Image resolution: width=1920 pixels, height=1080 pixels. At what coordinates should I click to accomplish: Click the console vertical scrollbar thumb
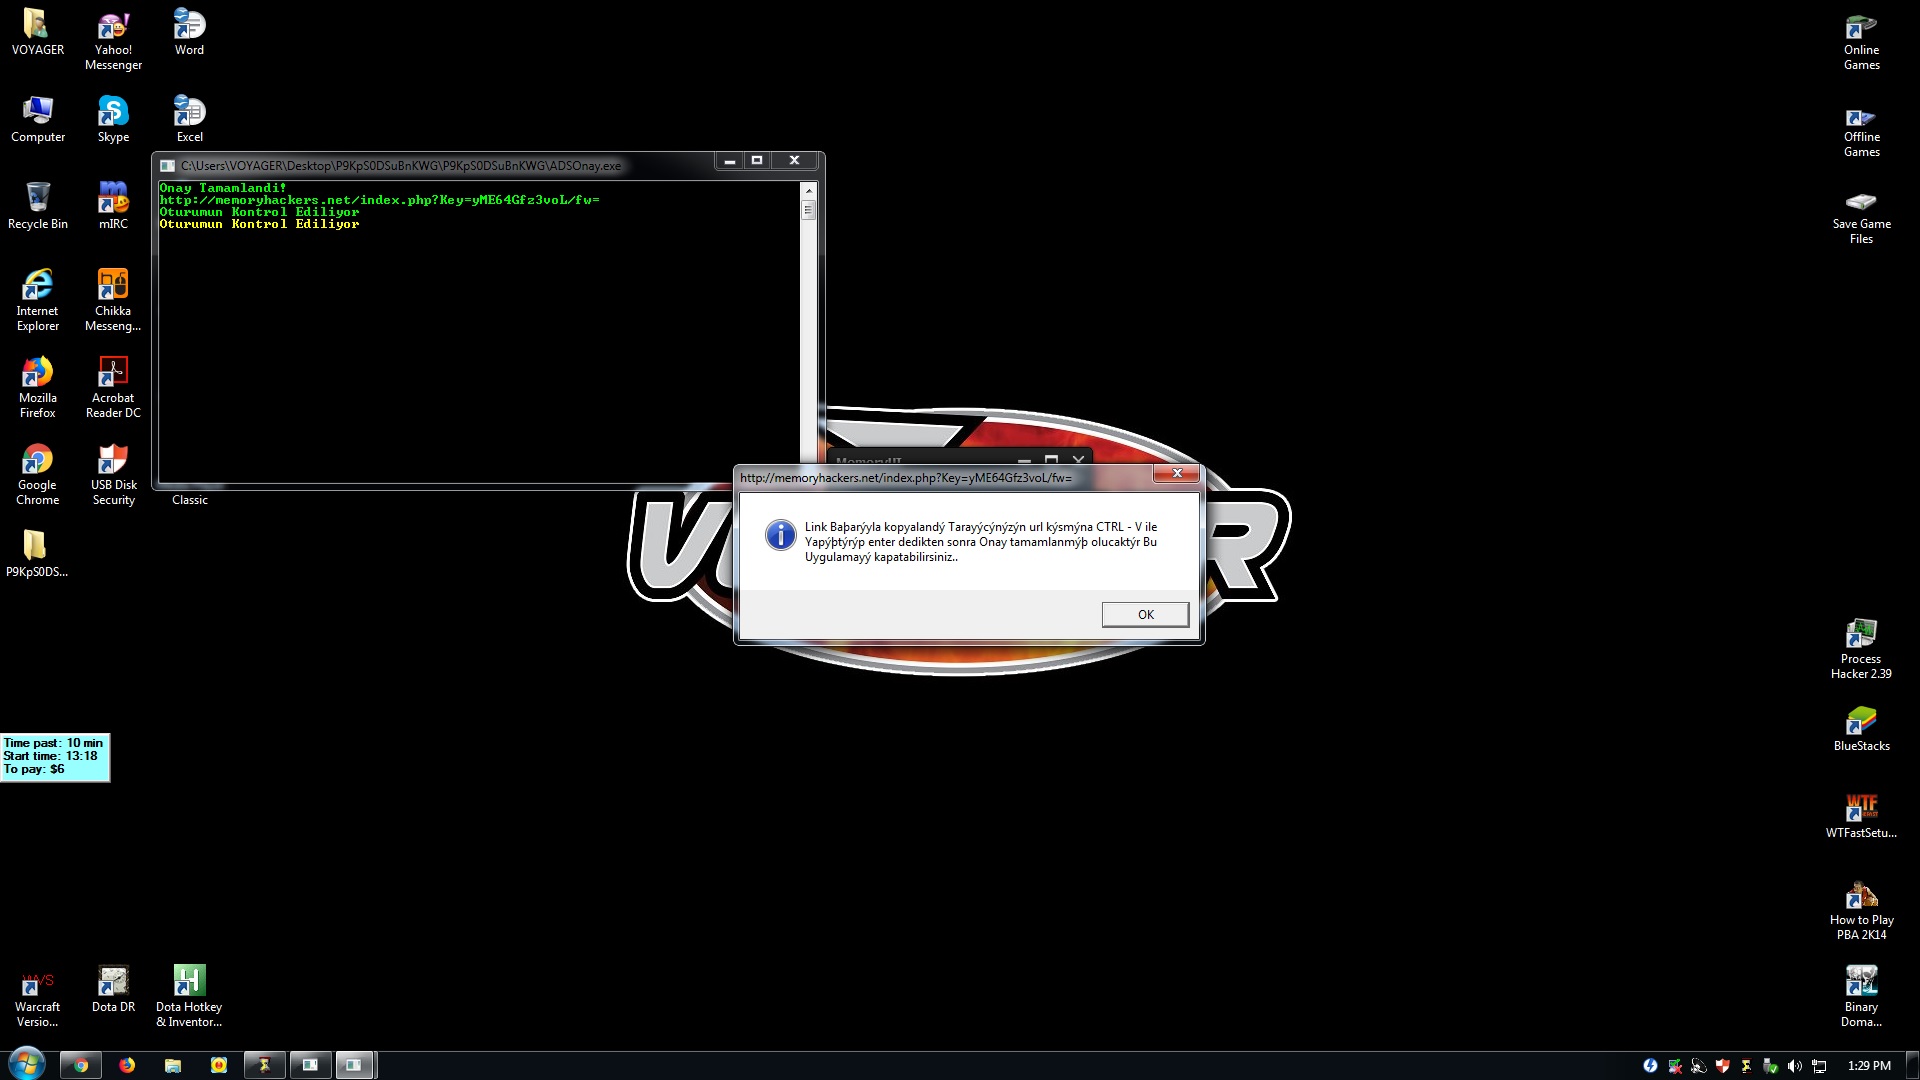808,210
